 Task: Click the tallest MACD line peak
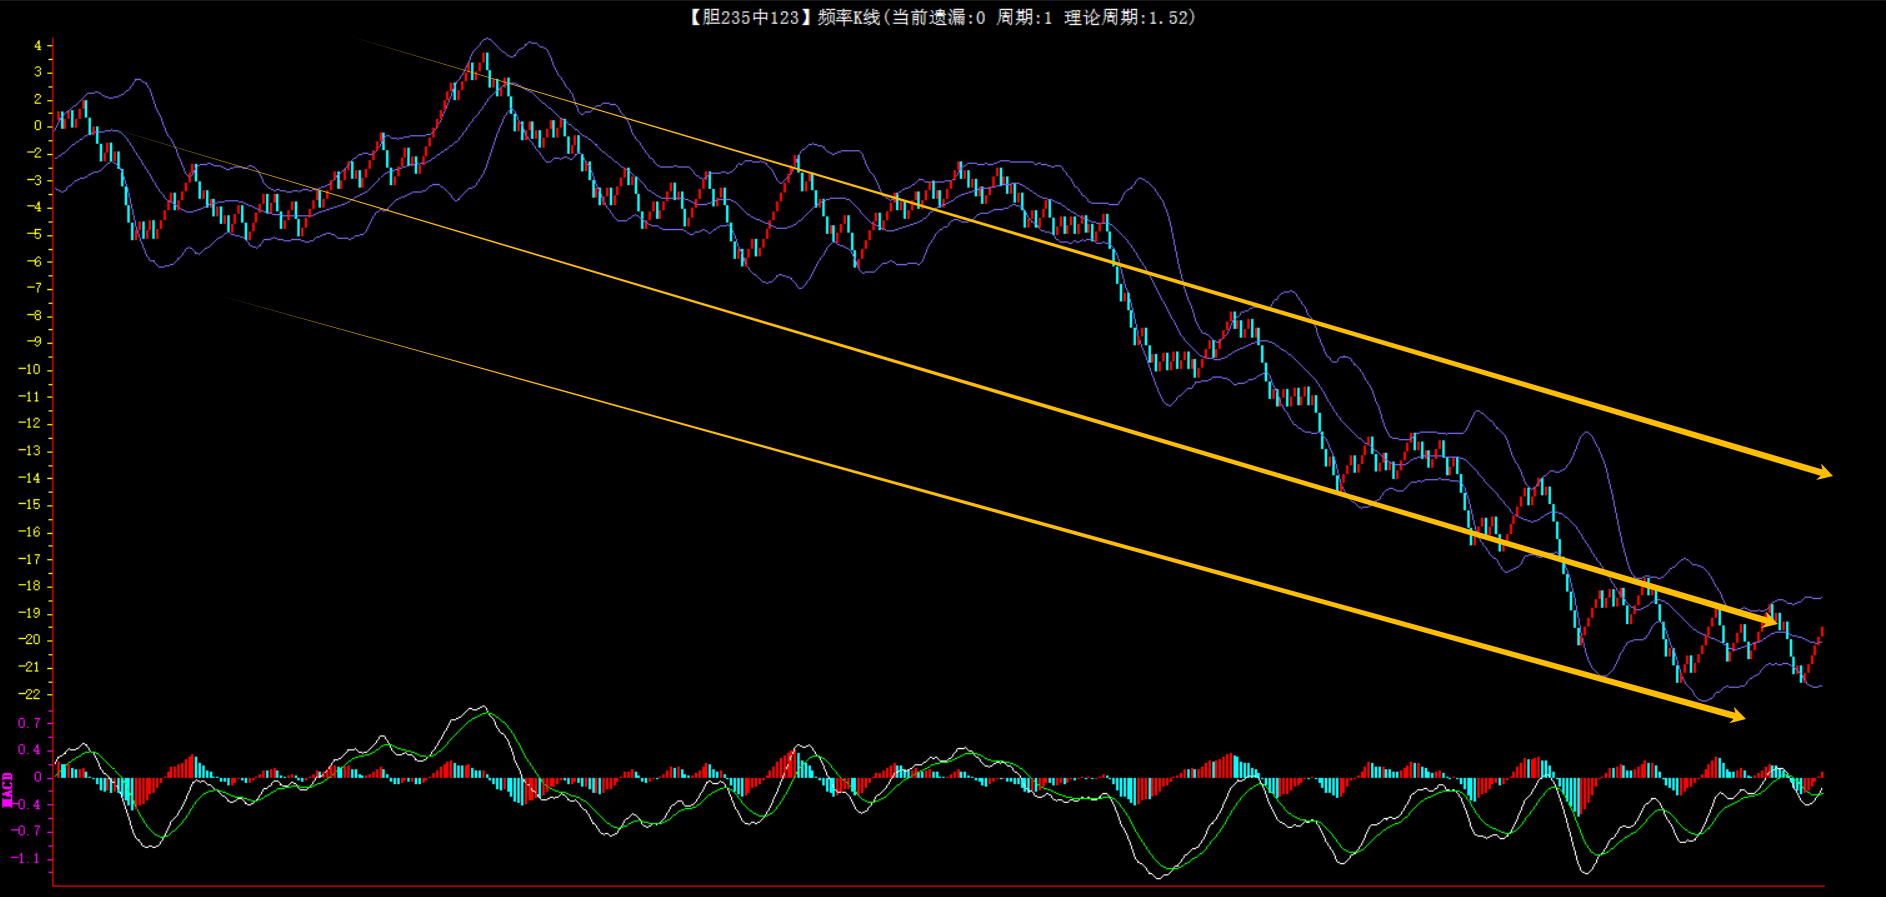[x=481, y=708]
